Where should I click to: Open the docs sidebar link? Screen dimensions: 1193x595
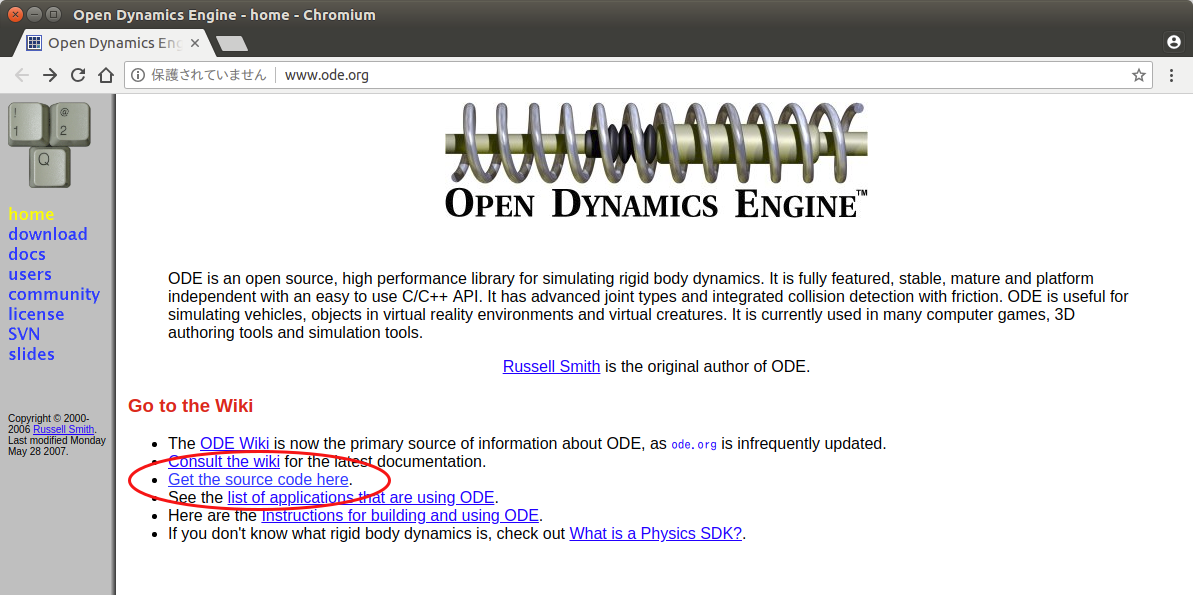pos(27,254)
